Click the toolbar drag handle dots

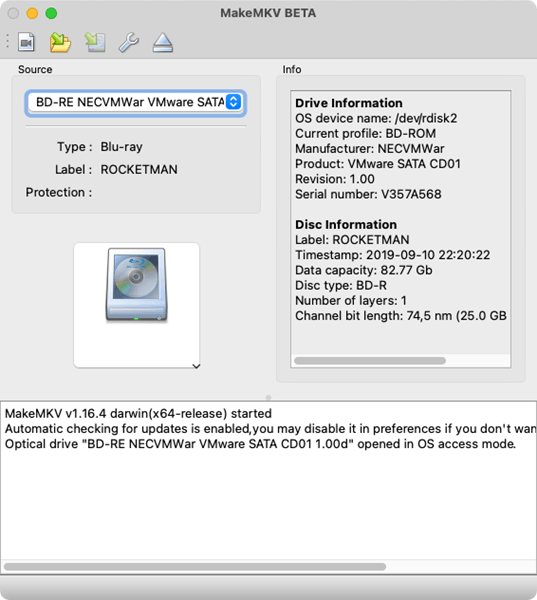point(7,41)
